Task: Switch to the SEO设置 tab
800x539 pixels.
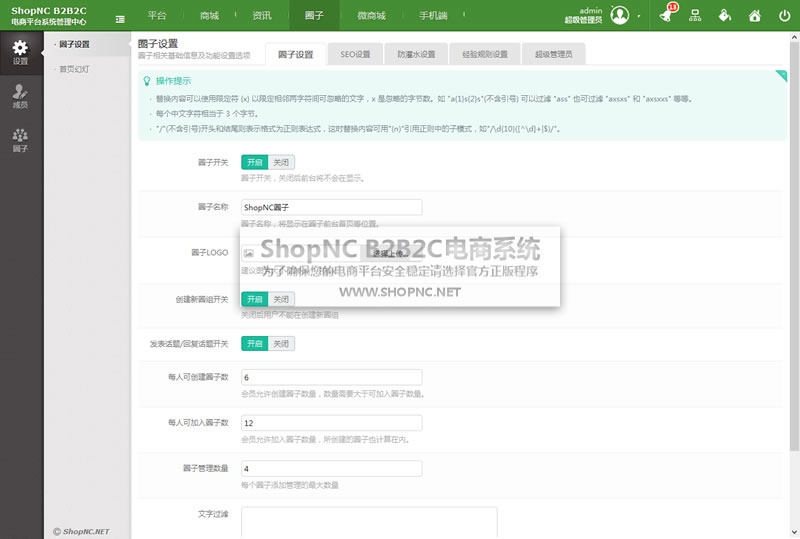Action: tap(355, 54)
